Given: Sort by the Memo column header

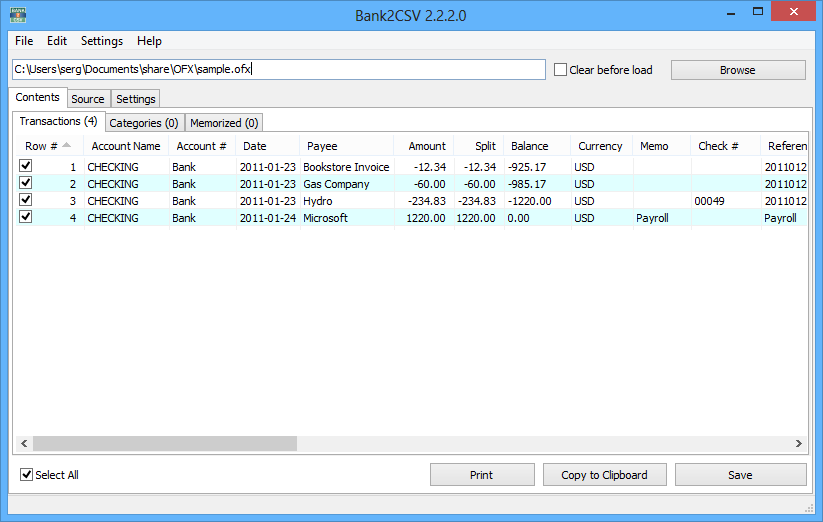Looking at the screenshot, I should pos(661,146).
